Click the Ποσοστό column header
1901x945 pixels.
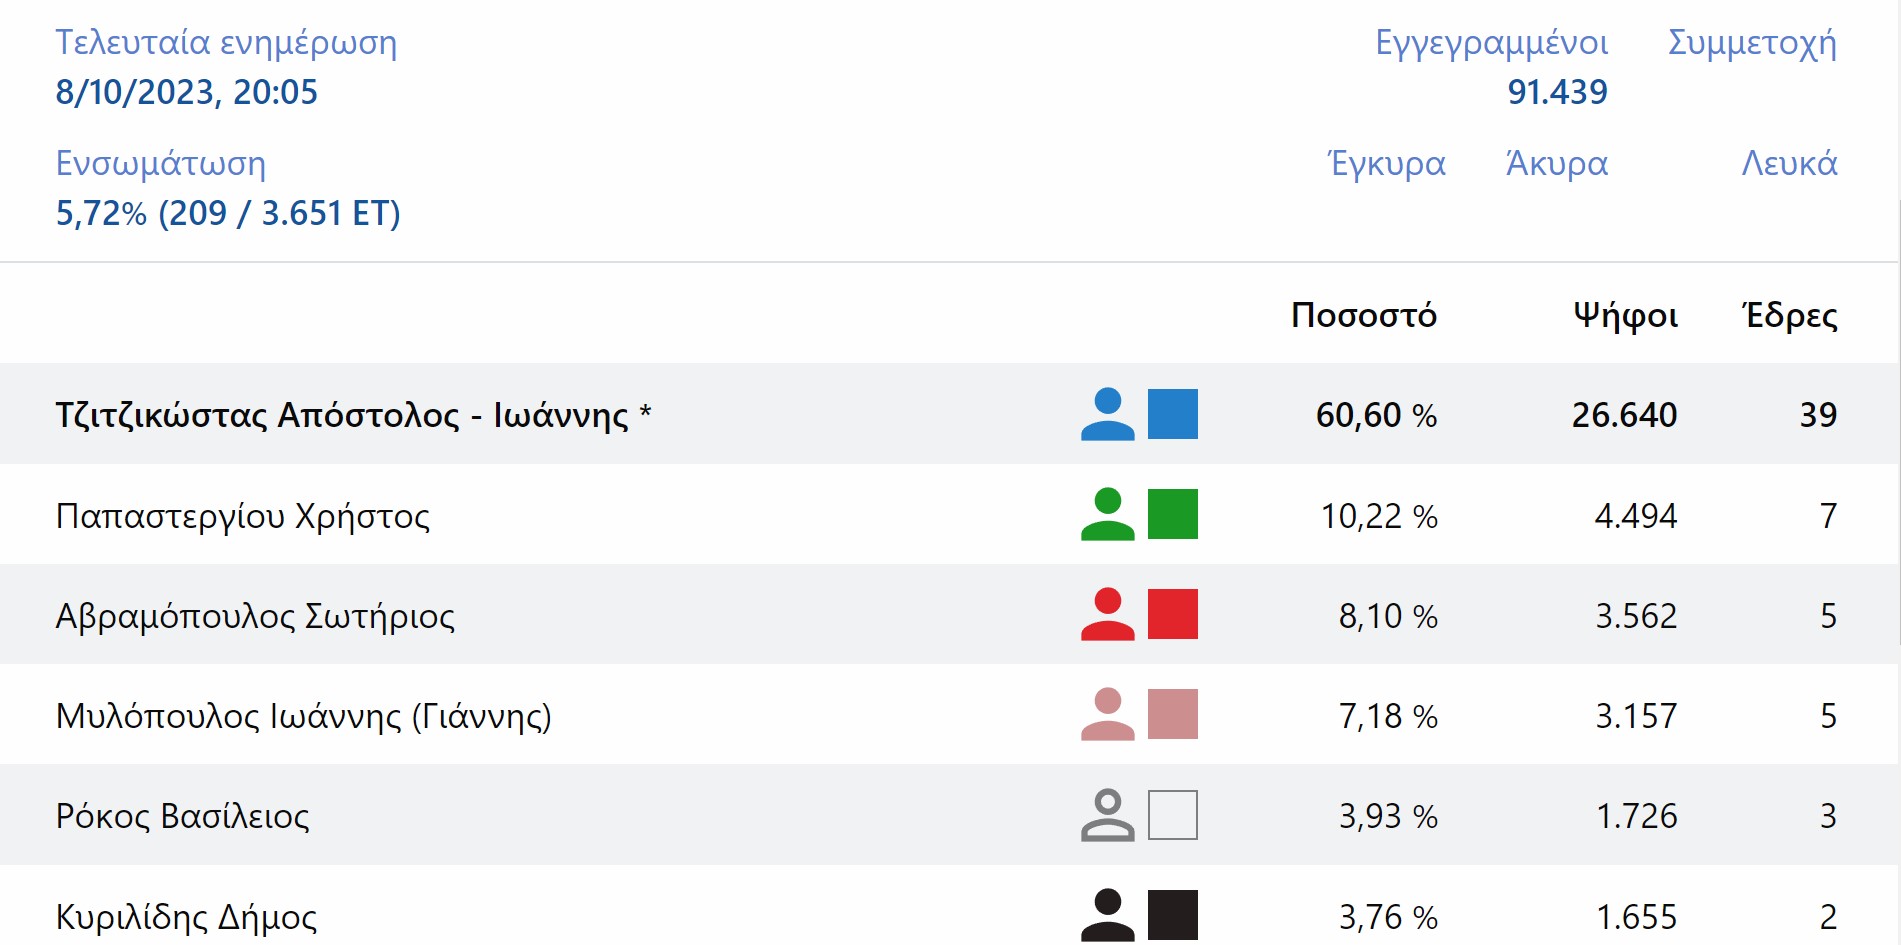coord(1363,315)
